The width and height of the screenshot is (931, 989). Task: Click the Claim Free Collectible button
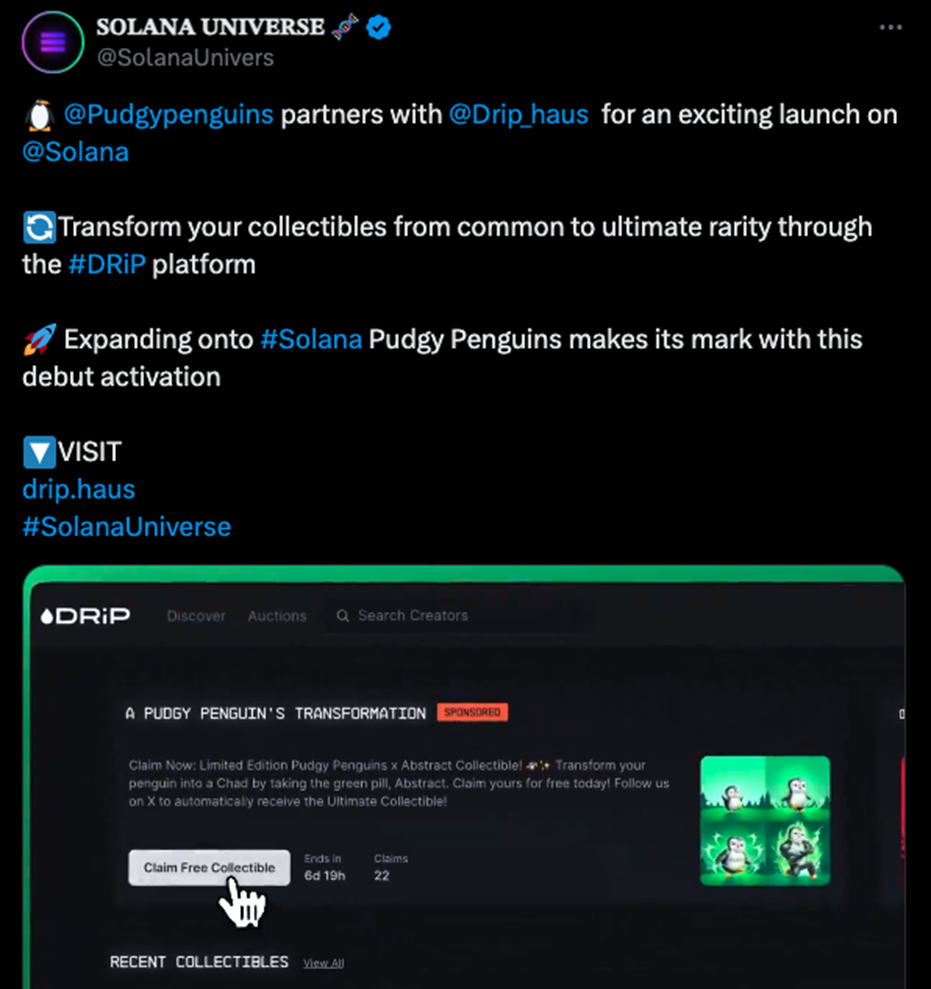[209, 867]
